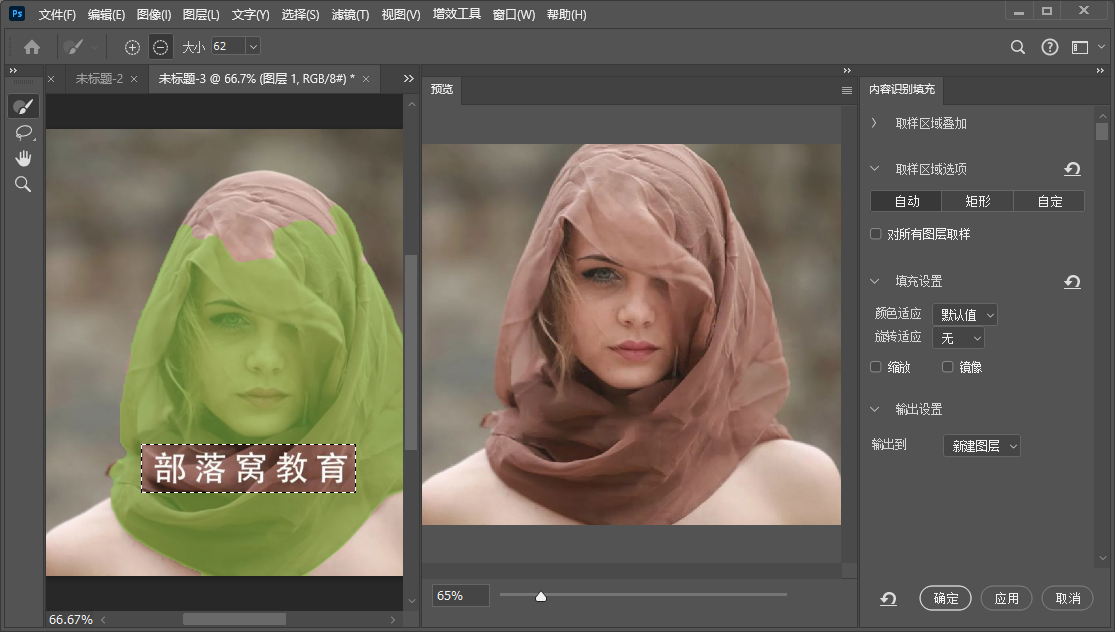
Task: Select the Hand tool
Action: click(x=23, y=158)
